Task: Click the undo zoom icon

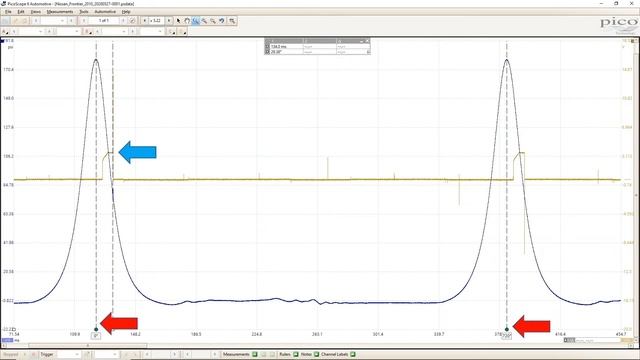Action: tap(222, 20)
